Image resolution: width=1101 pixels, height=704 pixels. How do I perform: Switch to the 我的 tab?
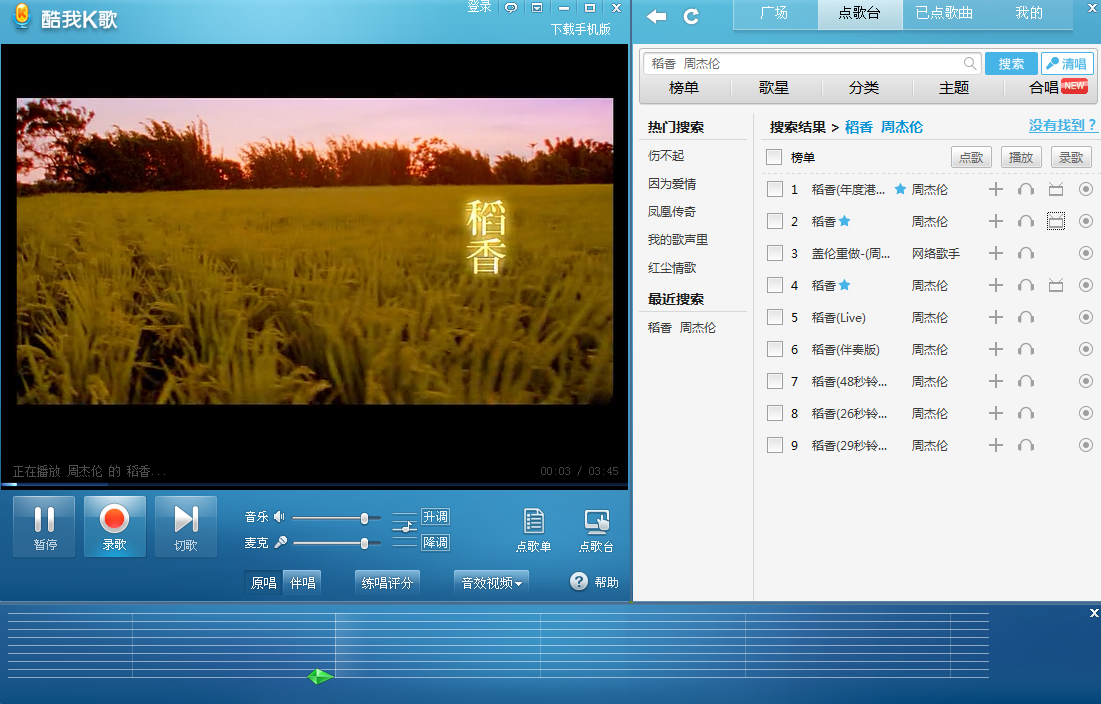coord(1029,13)
